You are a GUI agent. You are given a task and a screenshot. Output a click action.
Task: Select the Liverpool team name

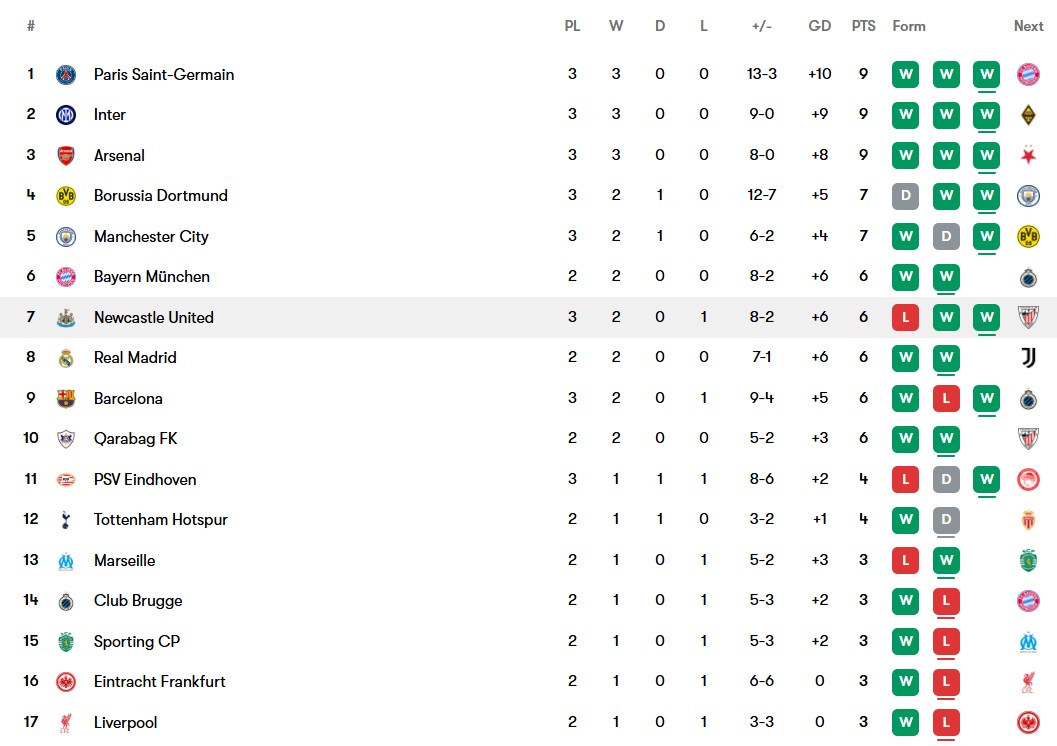point(125,722)
